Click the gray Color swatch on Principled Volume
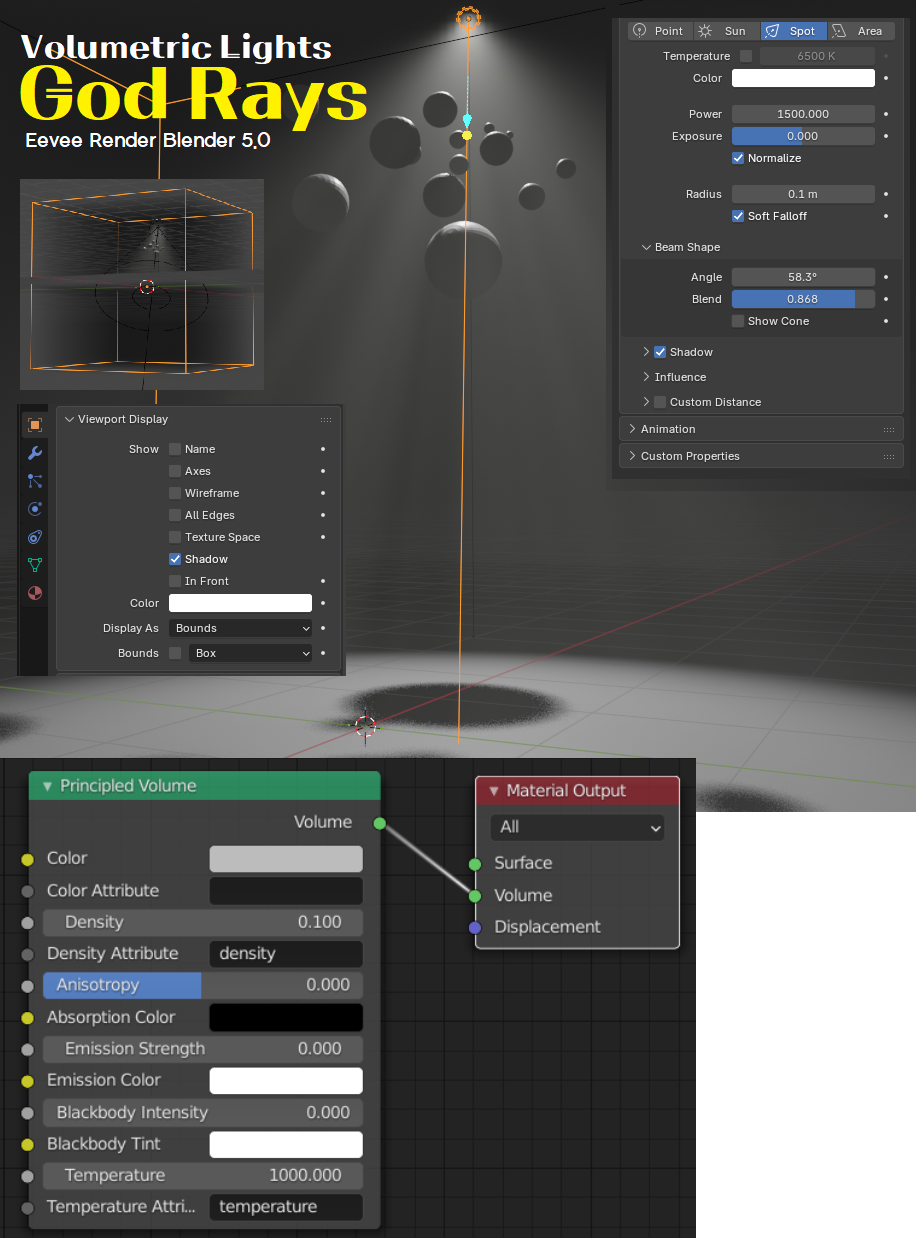Screen dimensions: 916x1238 click(286, 859)
